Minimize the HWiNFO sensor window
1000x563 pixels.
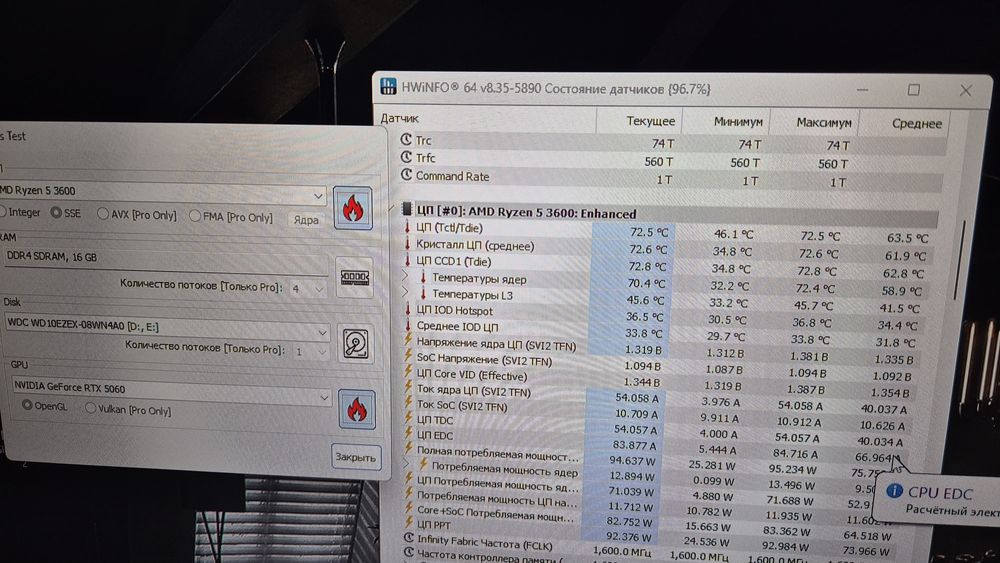[x=862, y=89]
